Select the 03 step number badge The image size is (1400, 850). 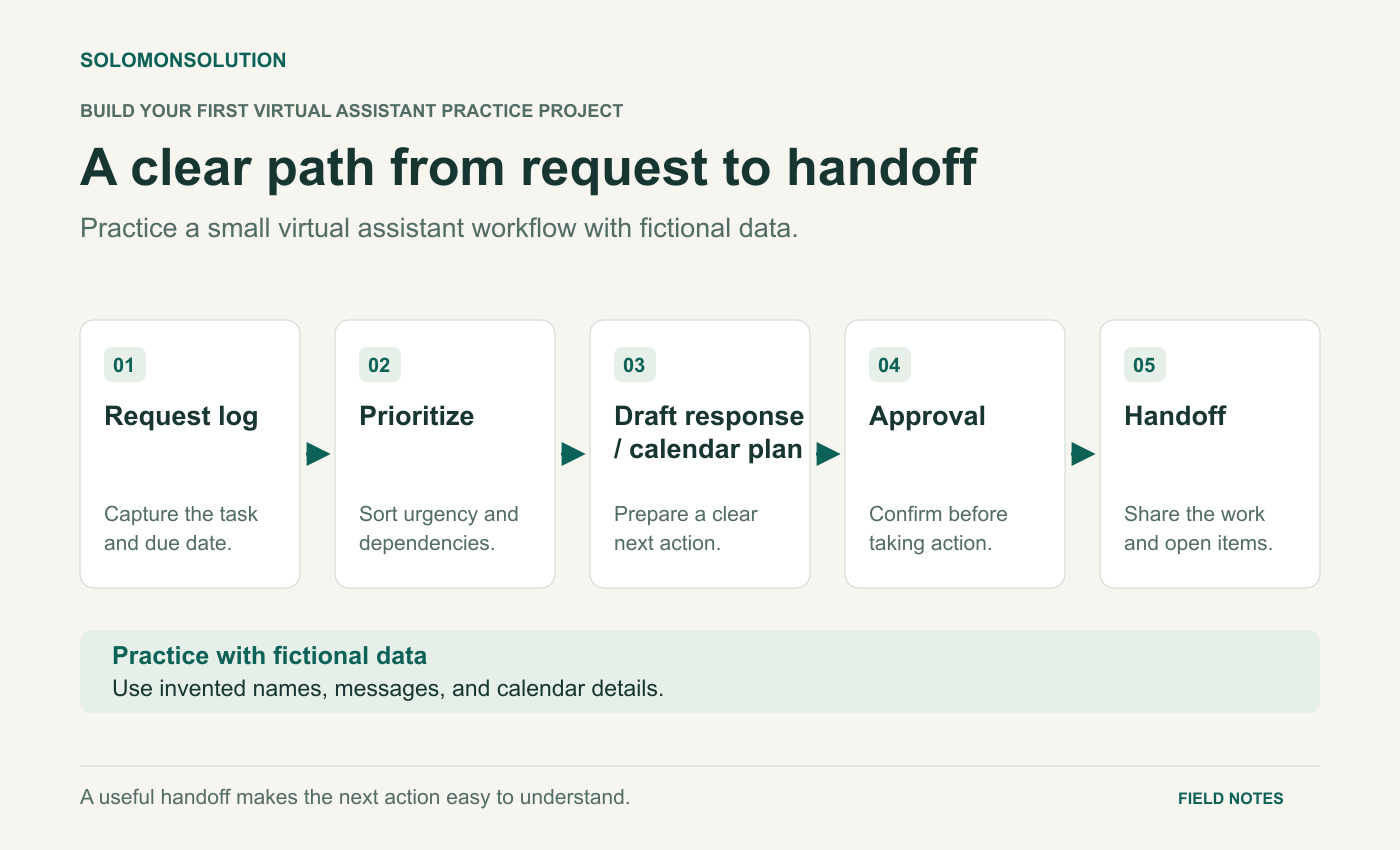coord(635,365)
